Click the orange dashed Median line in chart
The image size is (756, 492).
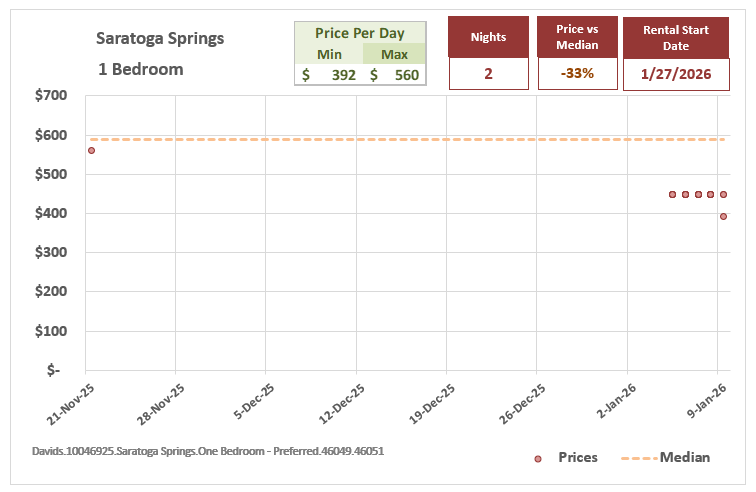(400, 139)
